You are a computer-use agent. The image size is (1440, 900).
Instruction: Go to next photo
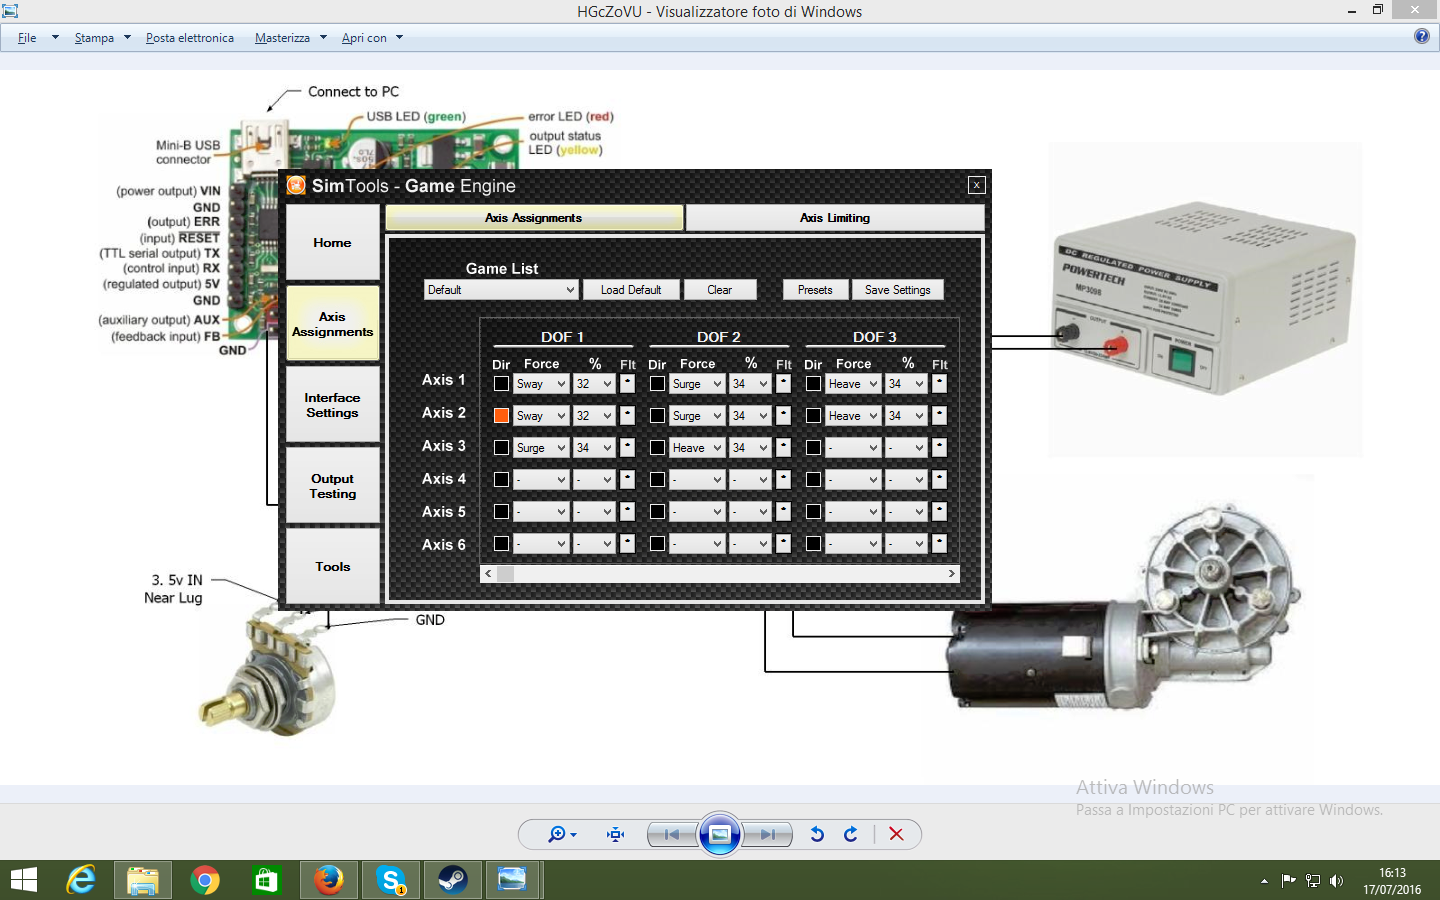click(767, 834)
